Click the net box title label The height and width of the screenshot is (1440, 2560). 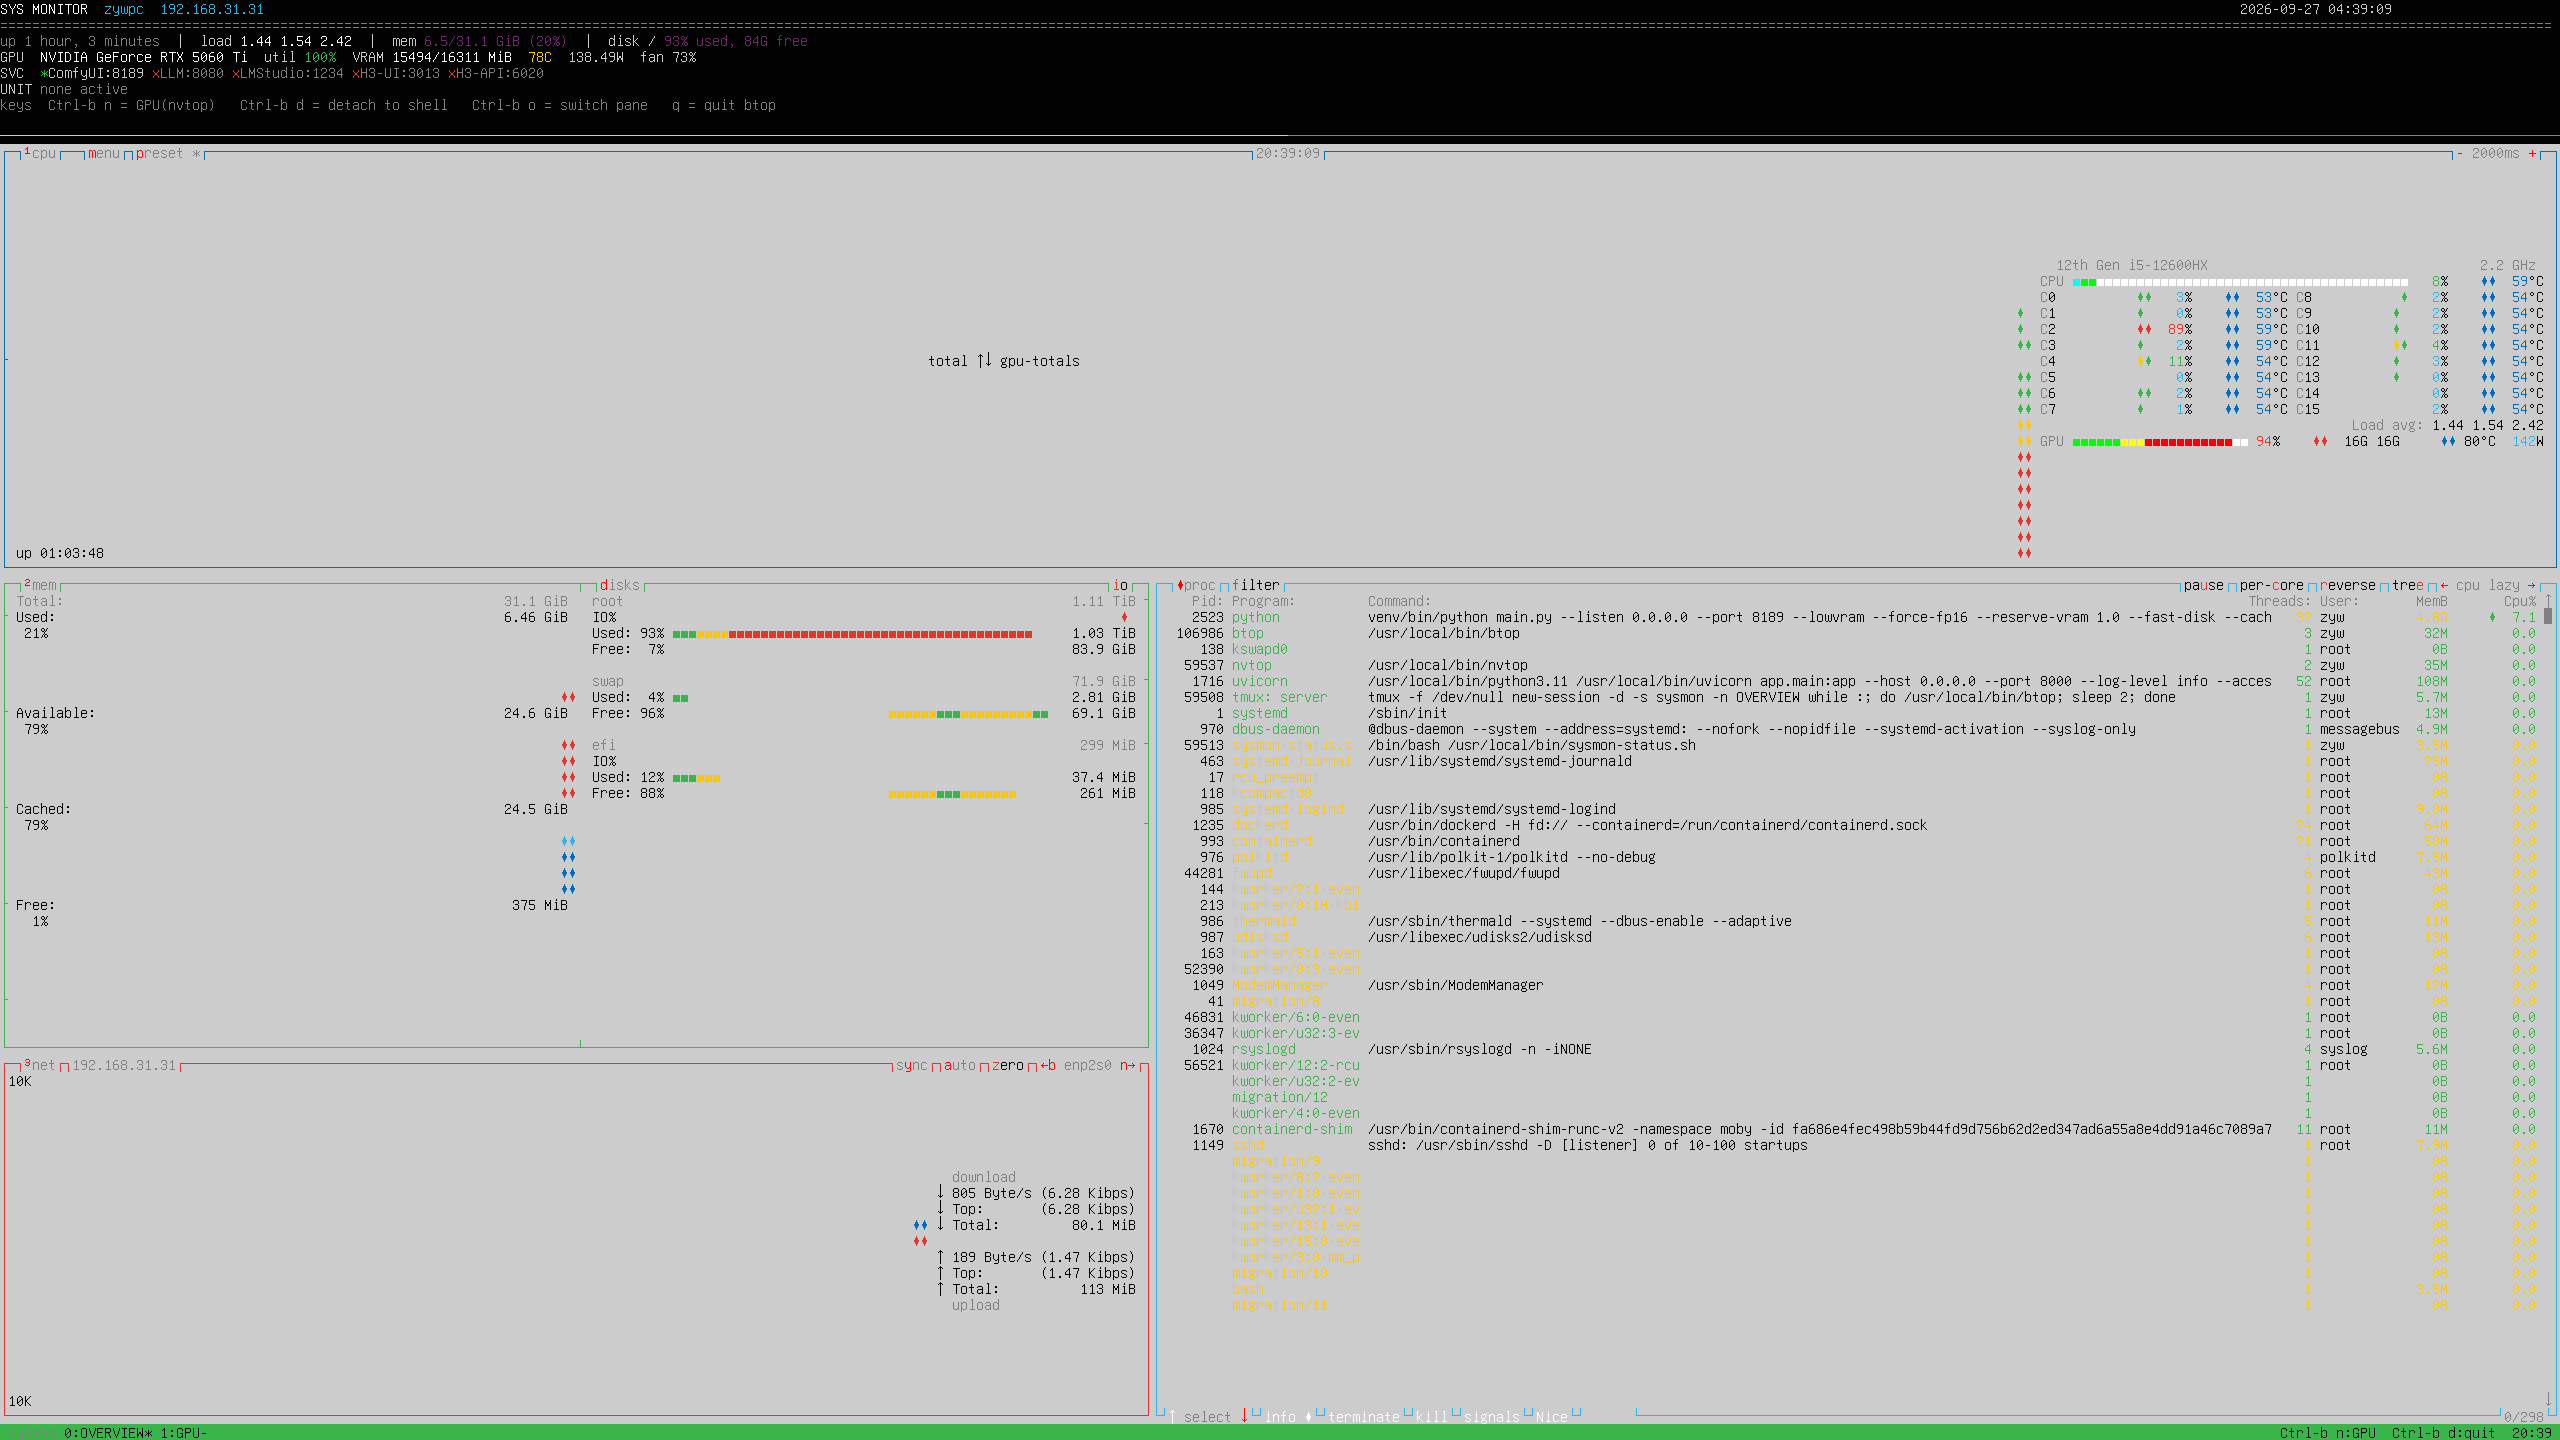point(40,1065)
